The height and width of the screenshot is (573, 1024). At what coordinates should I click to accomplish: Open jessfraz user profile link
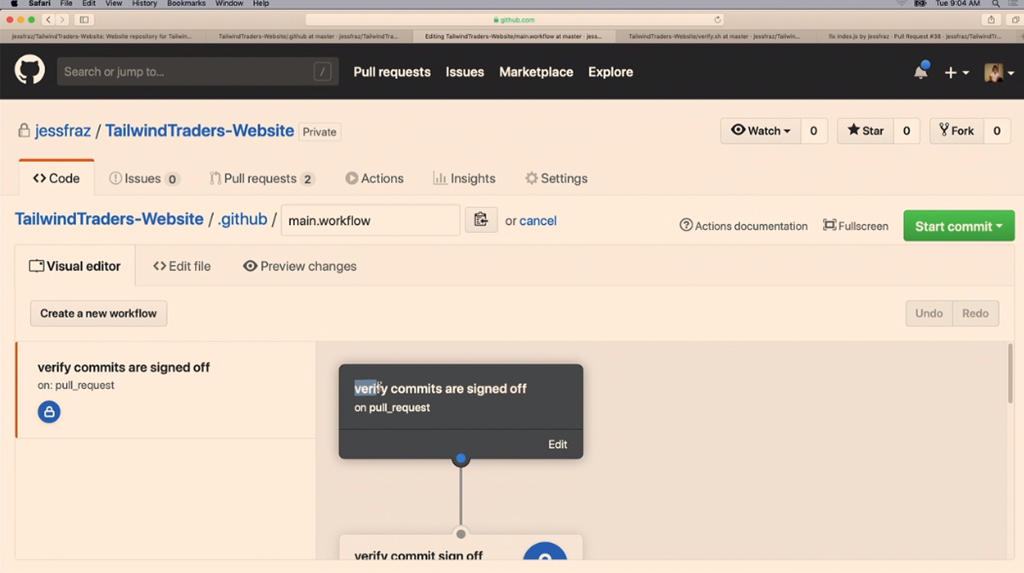tap(63, 131)
